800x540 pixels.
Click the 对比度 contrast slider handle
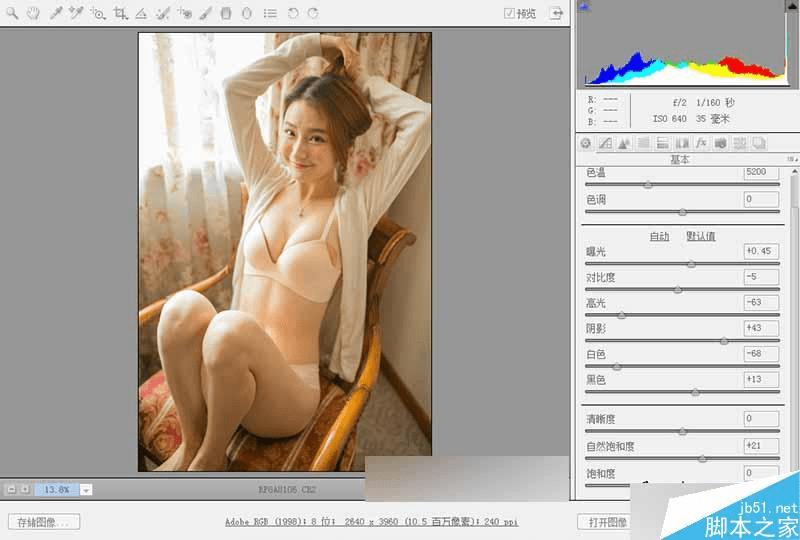tap(678, 289)
